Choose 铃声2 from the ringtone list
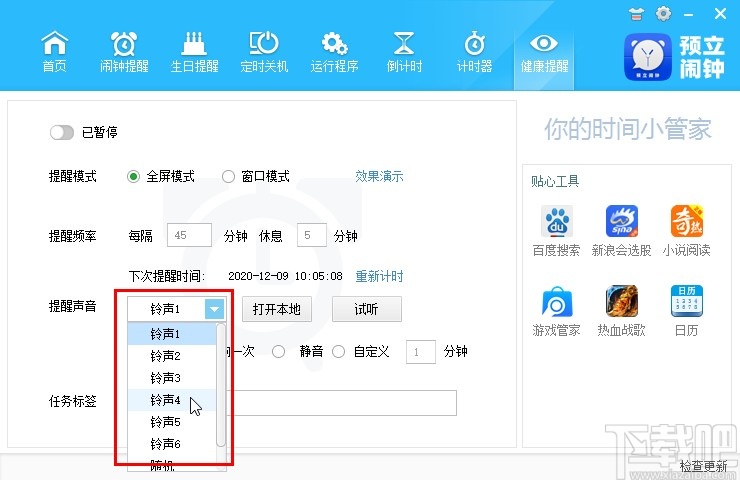 172,356
